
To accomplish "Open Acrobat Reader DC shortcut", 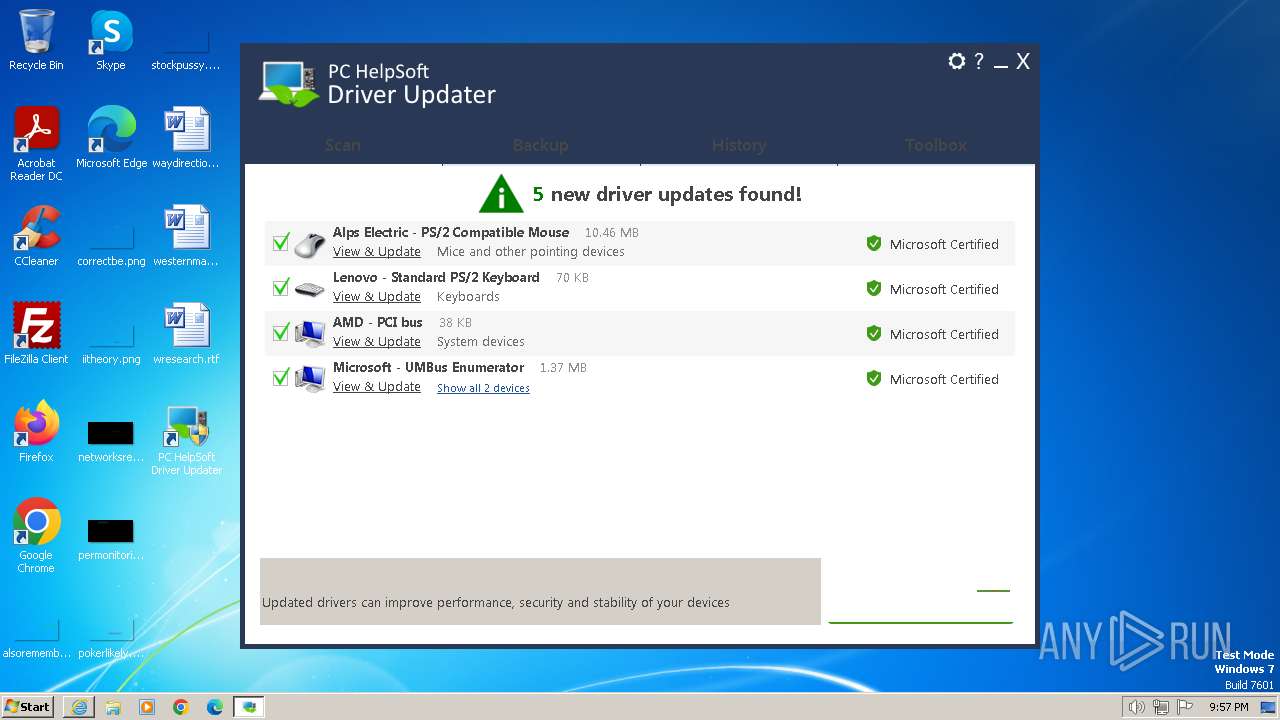I will point(36,144).
